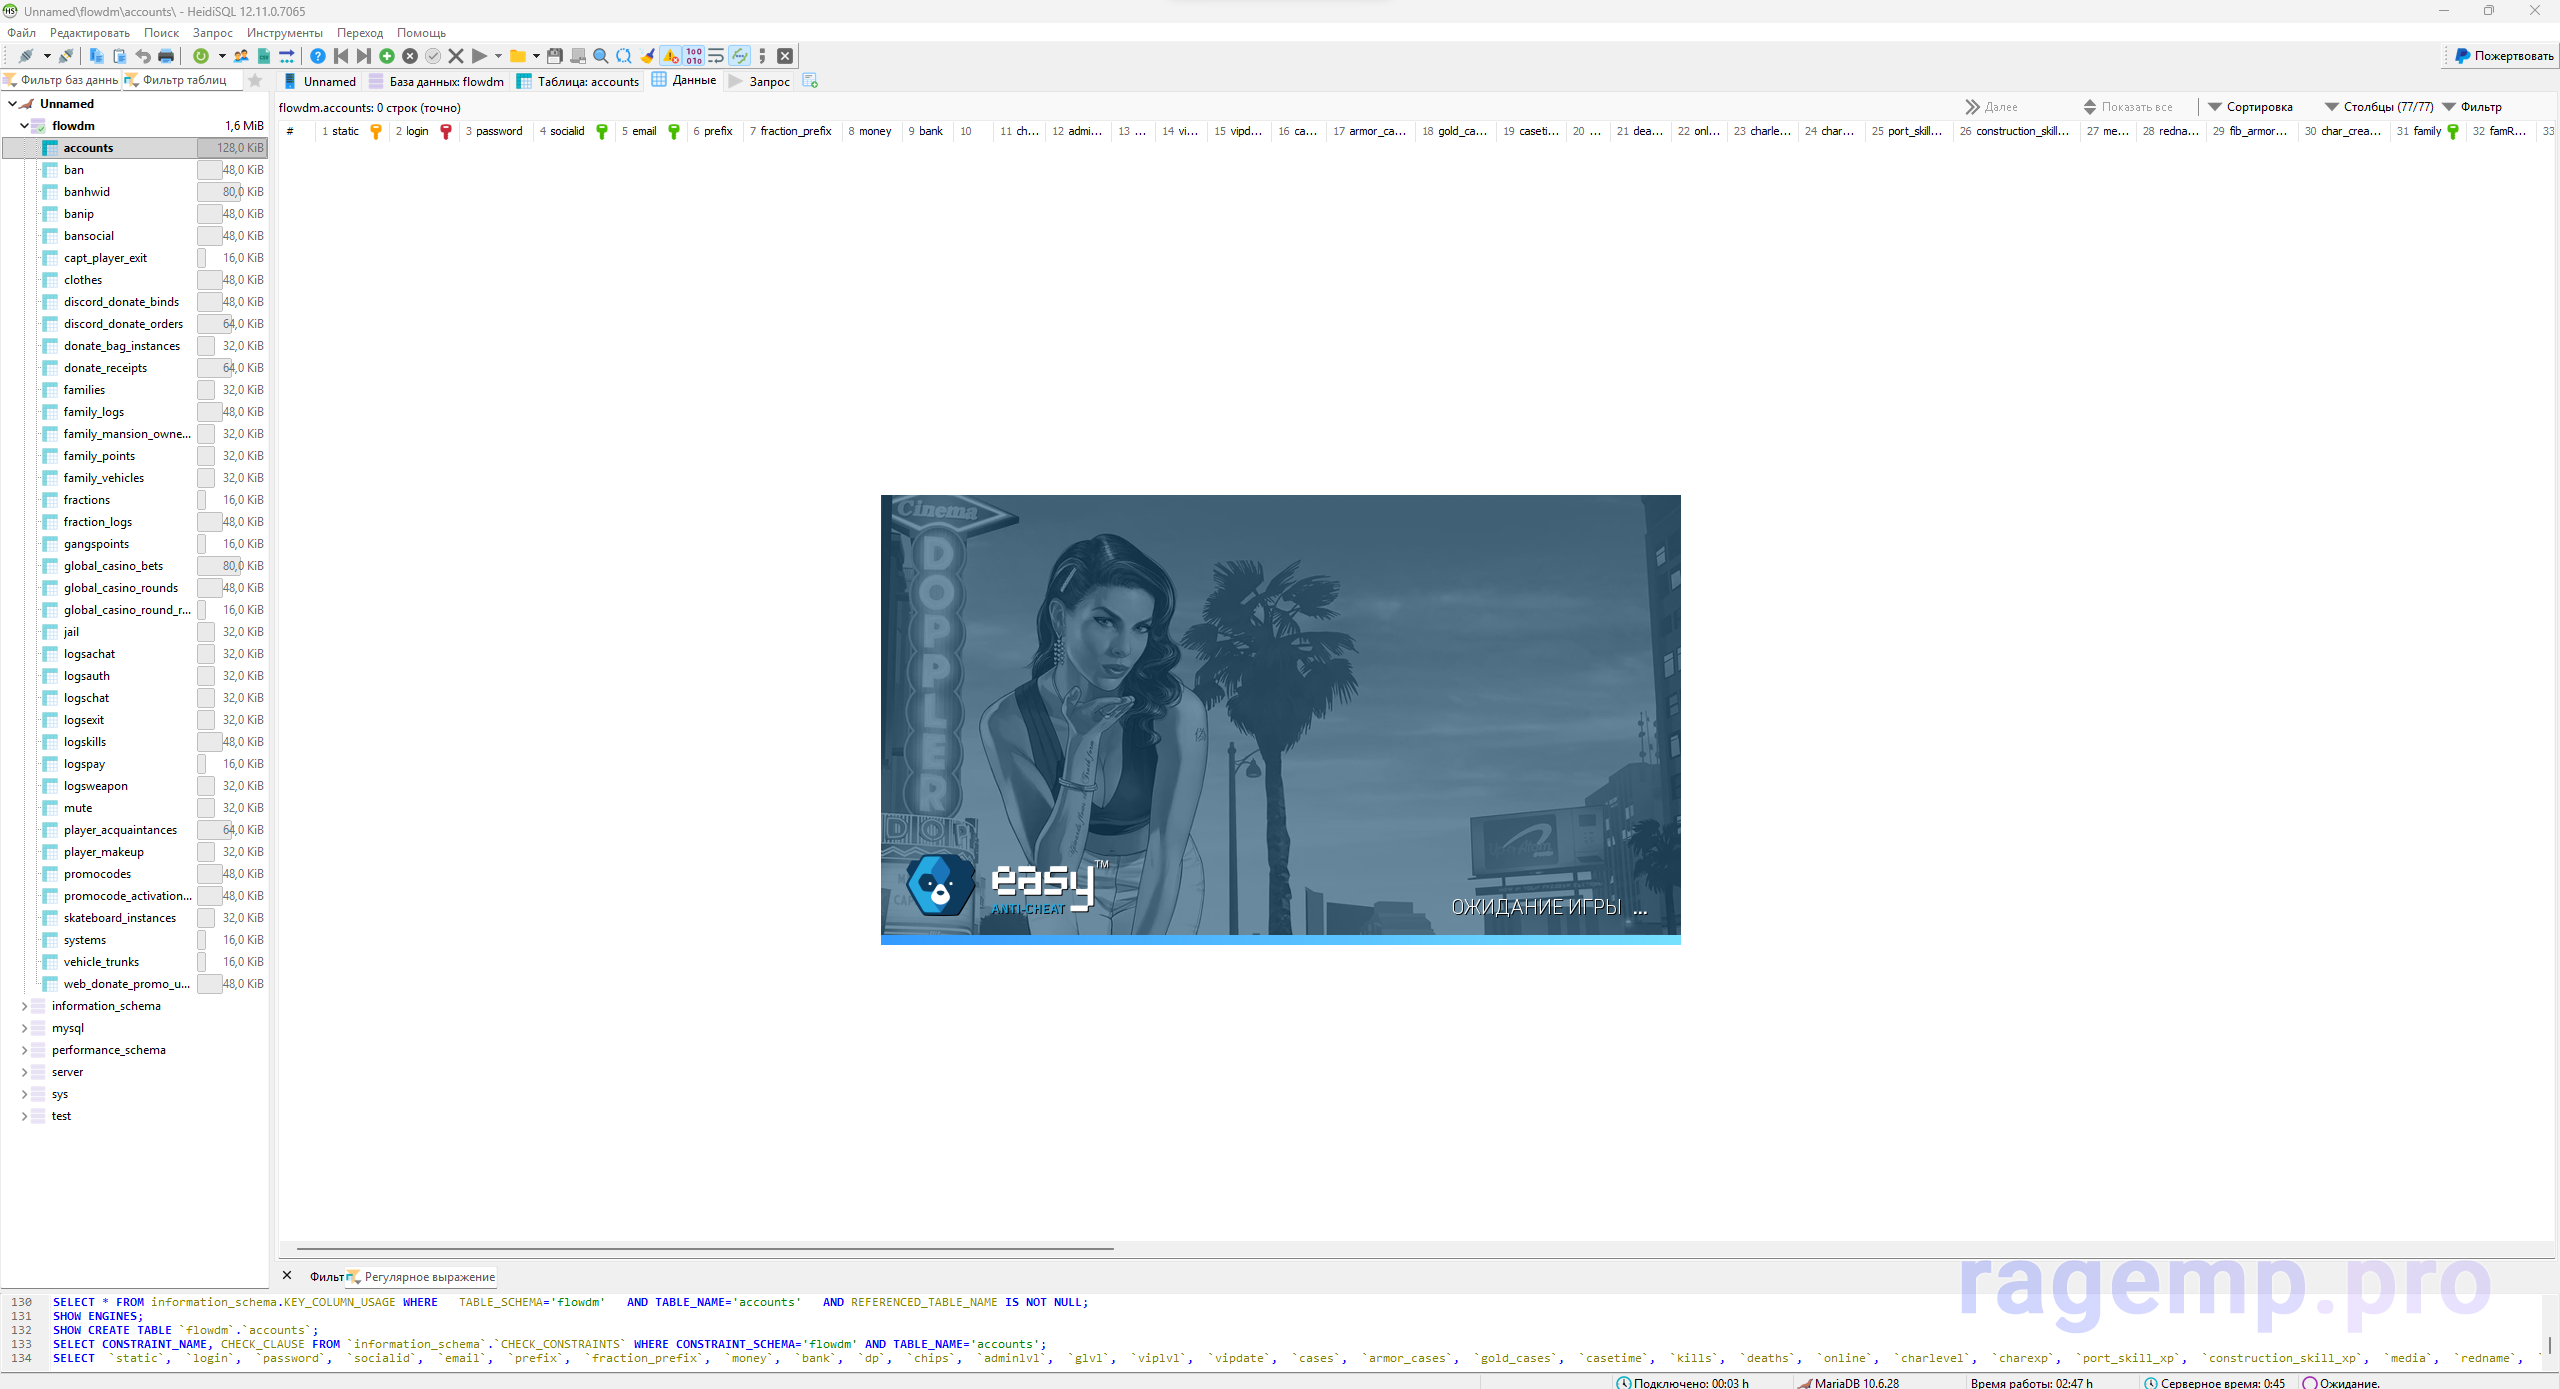Expand the information_schema database

24,1006
